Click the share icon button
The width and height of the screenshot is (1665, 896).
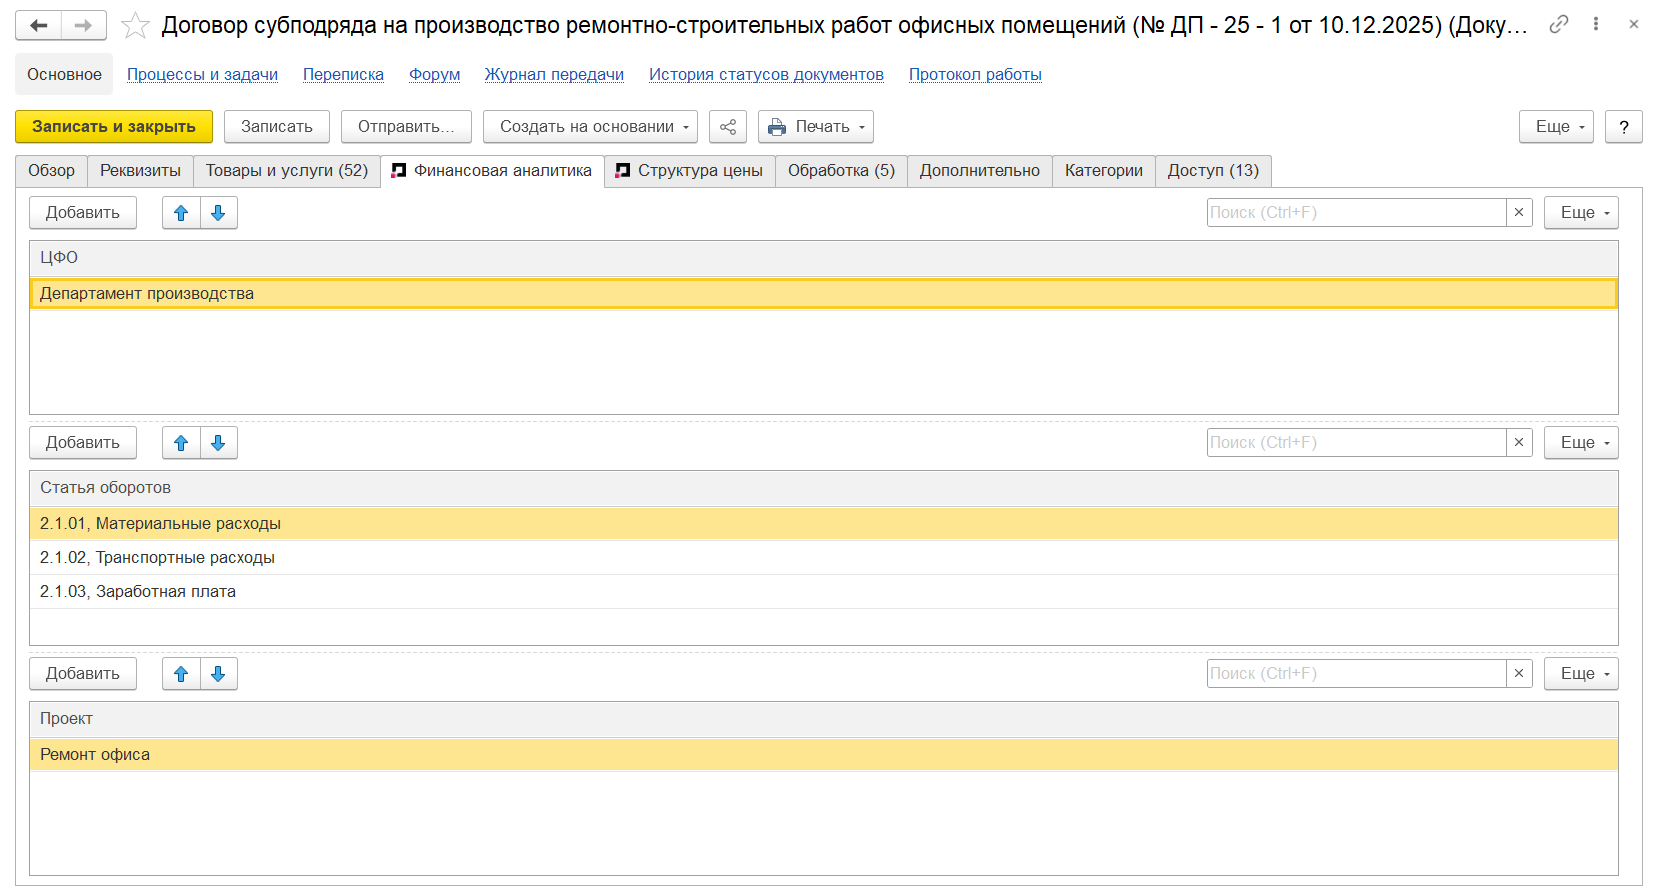pos(728,127)
